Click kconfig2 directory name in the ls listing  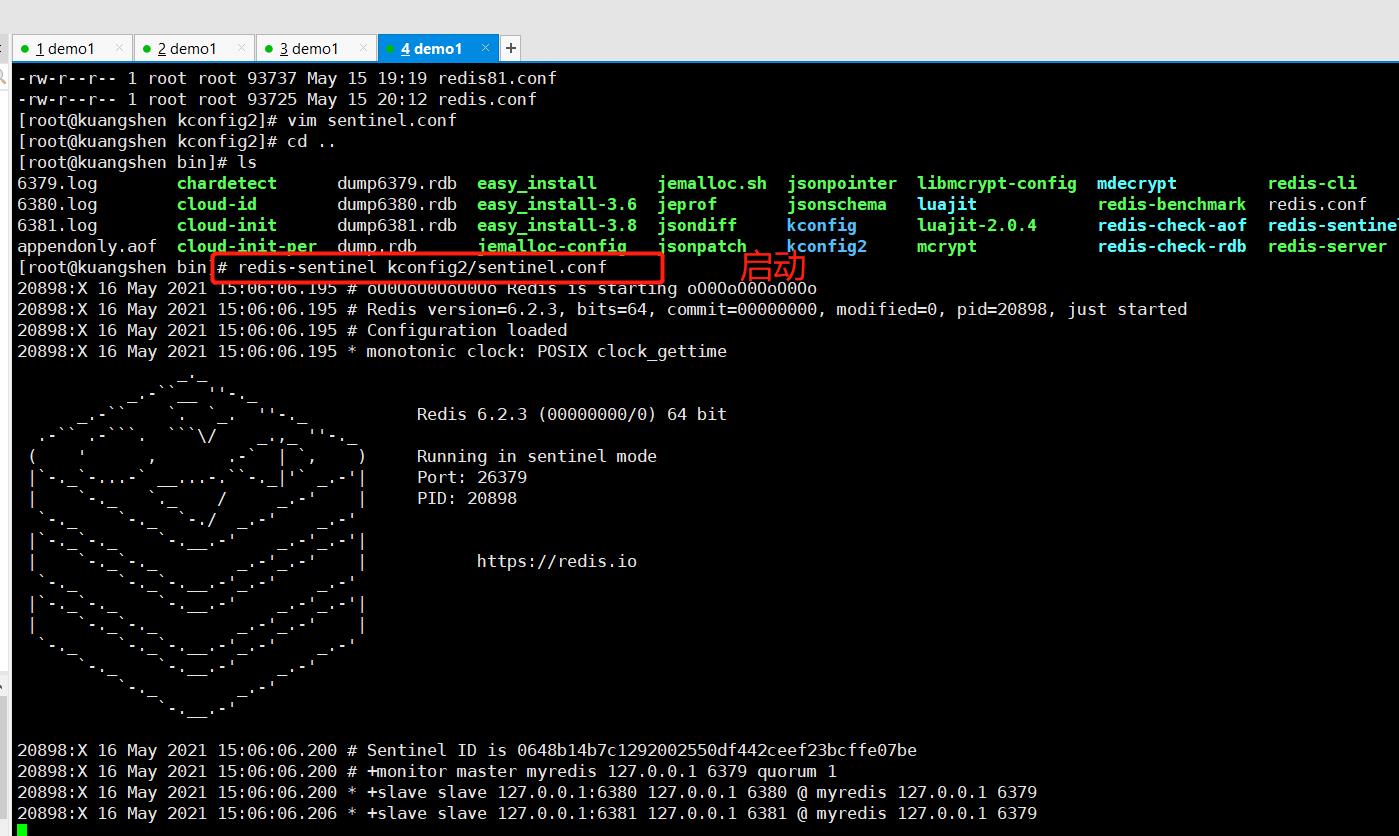827,246
